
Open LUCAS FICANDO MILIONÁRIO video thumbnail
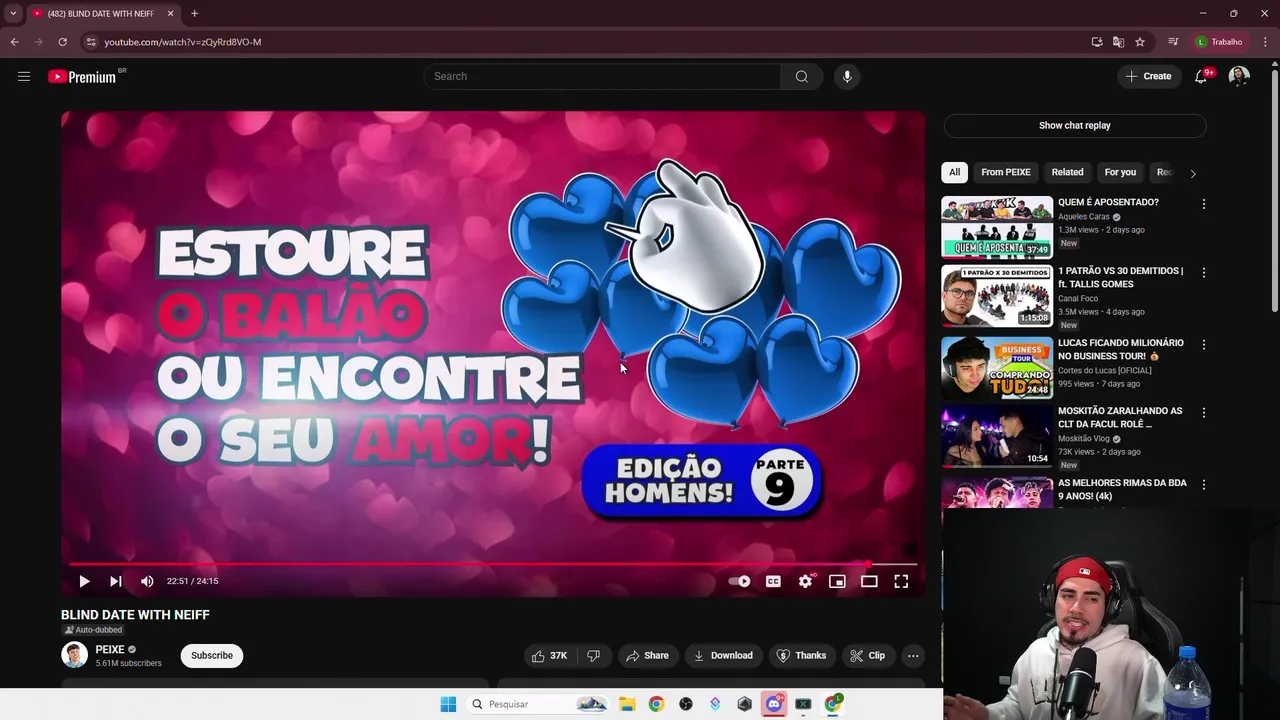click(x=997, y=367)
